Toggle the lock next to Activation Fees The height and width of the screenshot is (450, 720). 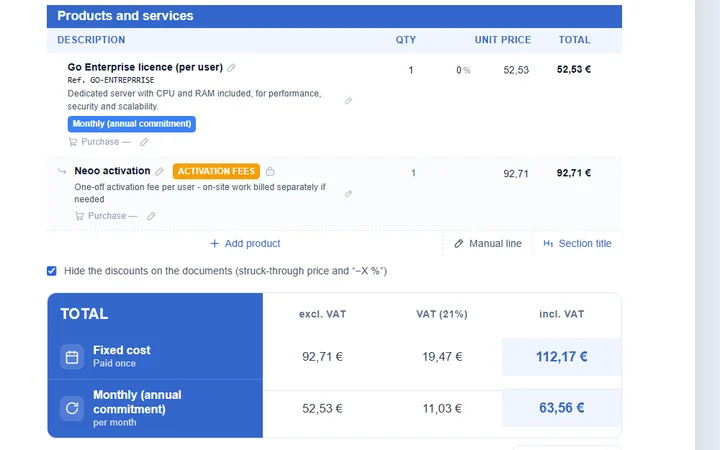[270, 171]
